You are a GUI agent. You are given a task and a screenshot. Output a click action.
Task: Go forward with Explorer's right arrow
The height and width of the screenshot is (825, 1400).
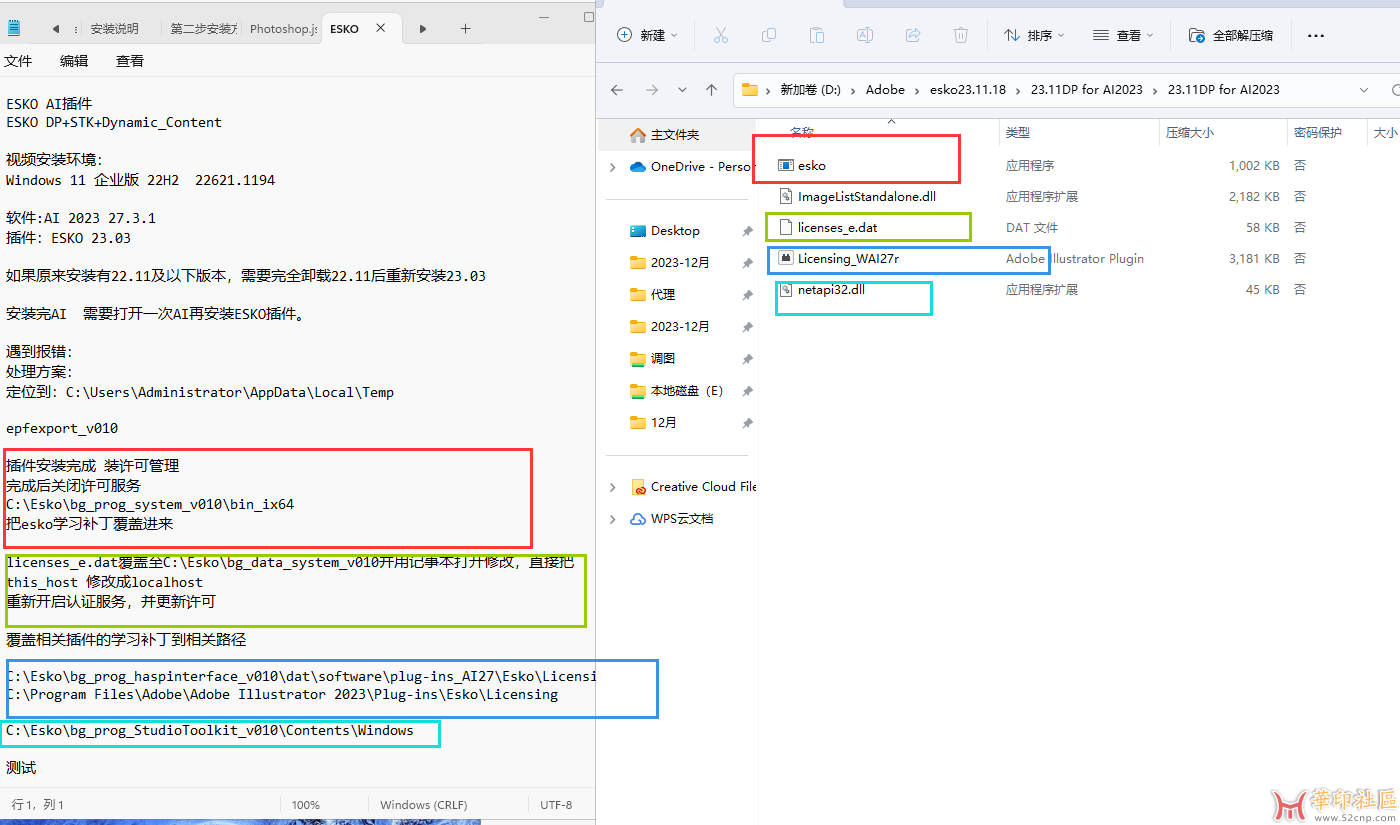coord(652,89)
